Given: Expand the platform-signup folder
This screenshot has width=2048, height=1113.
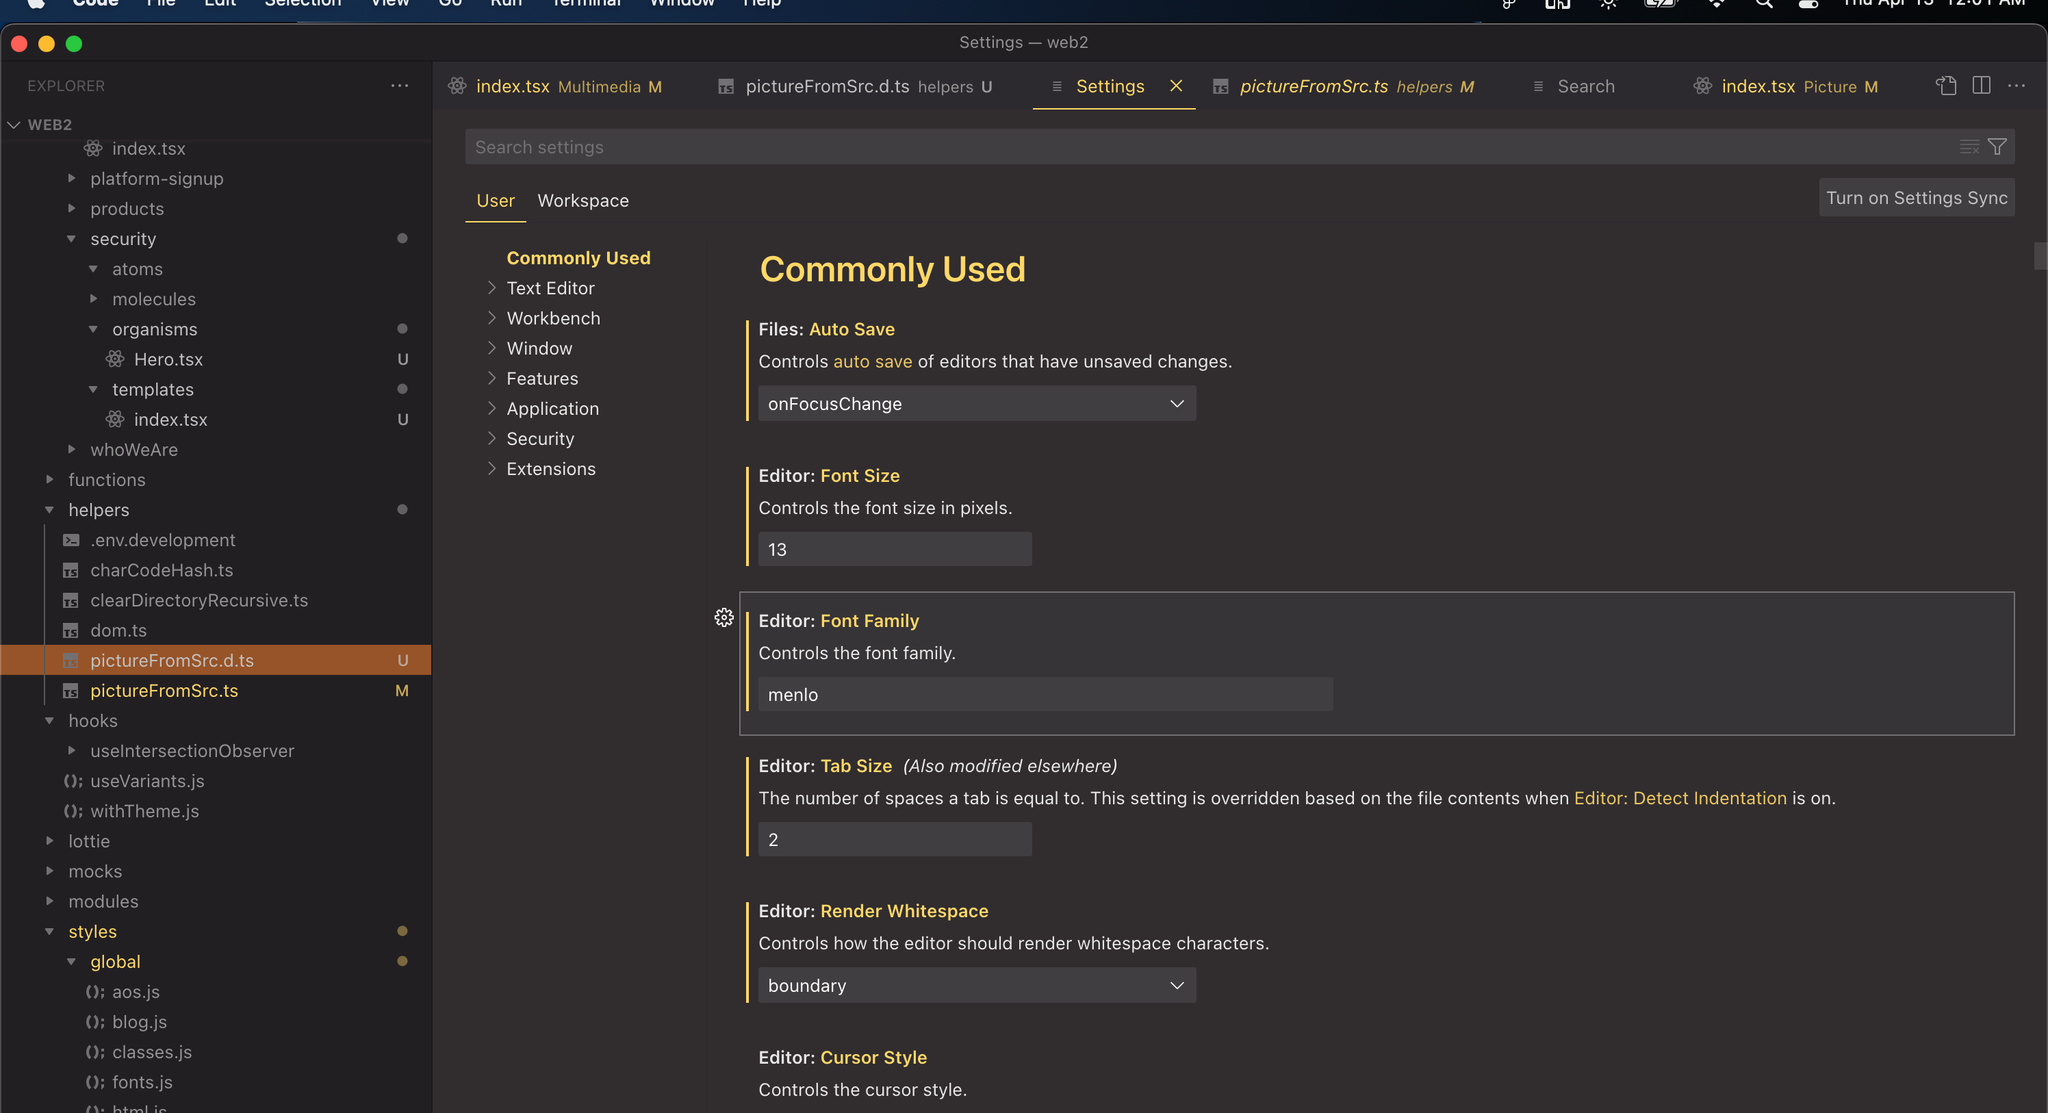Looking at the screenshot, I should [x=71, y=179].
